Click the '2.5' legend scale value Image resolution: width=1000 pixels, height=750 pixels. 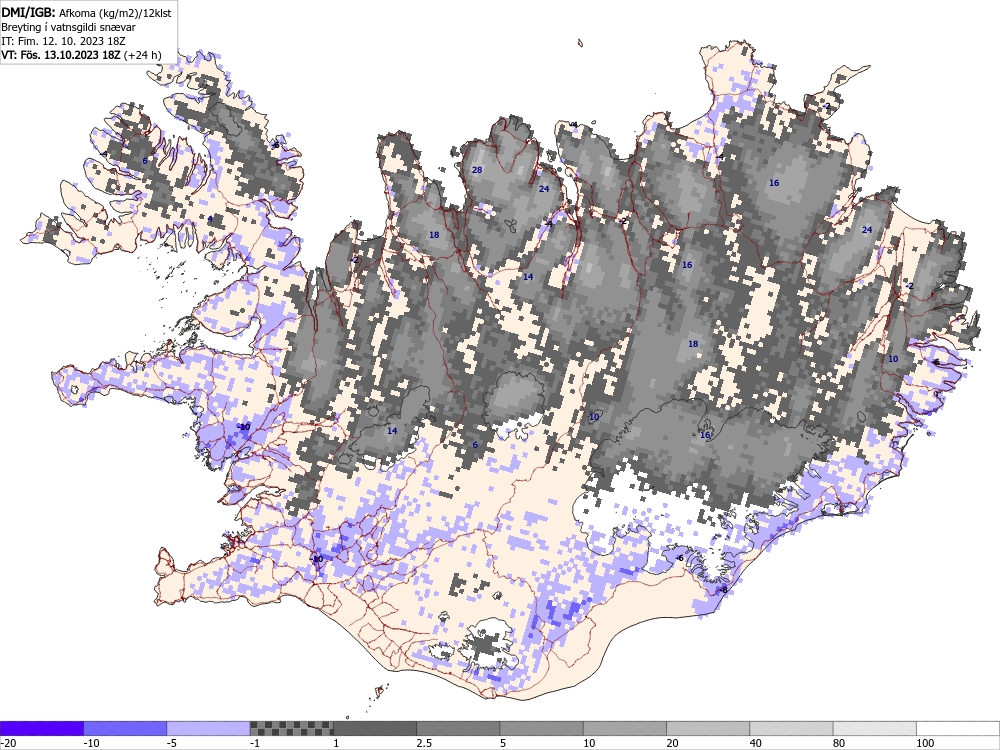click(423, 743)
